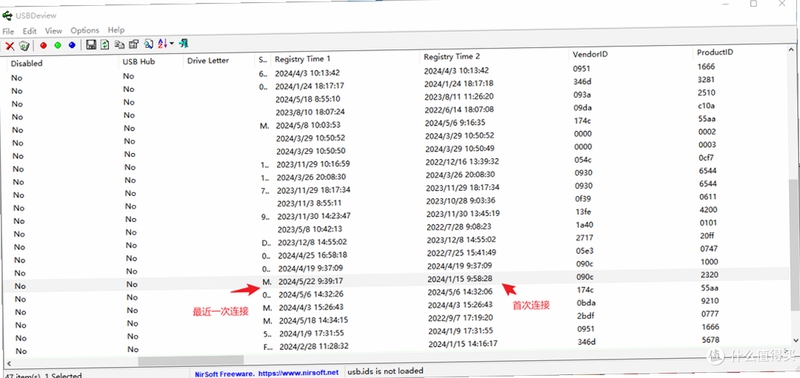Select the cell 2024/5/8 10:03:53

308,125
